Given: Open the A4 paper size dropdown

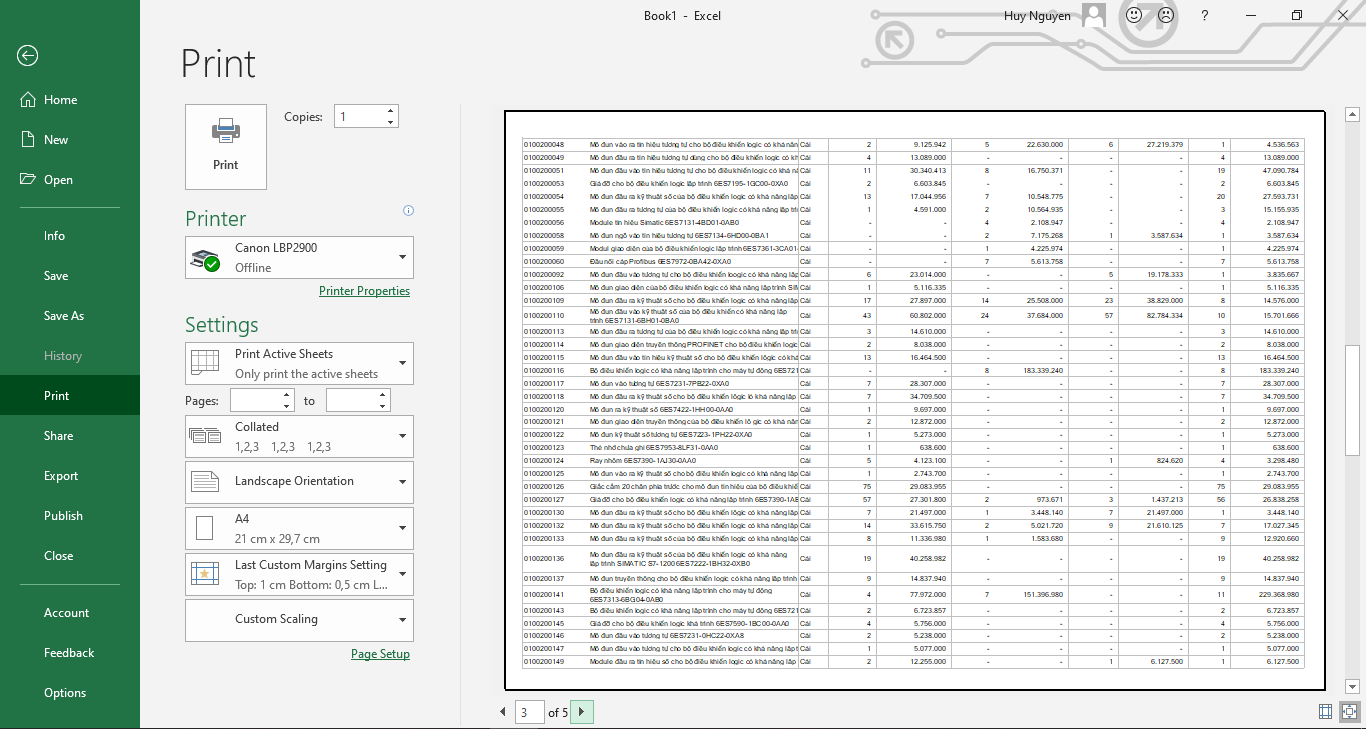Looking at the screenshot, I should tap(299, 529).
